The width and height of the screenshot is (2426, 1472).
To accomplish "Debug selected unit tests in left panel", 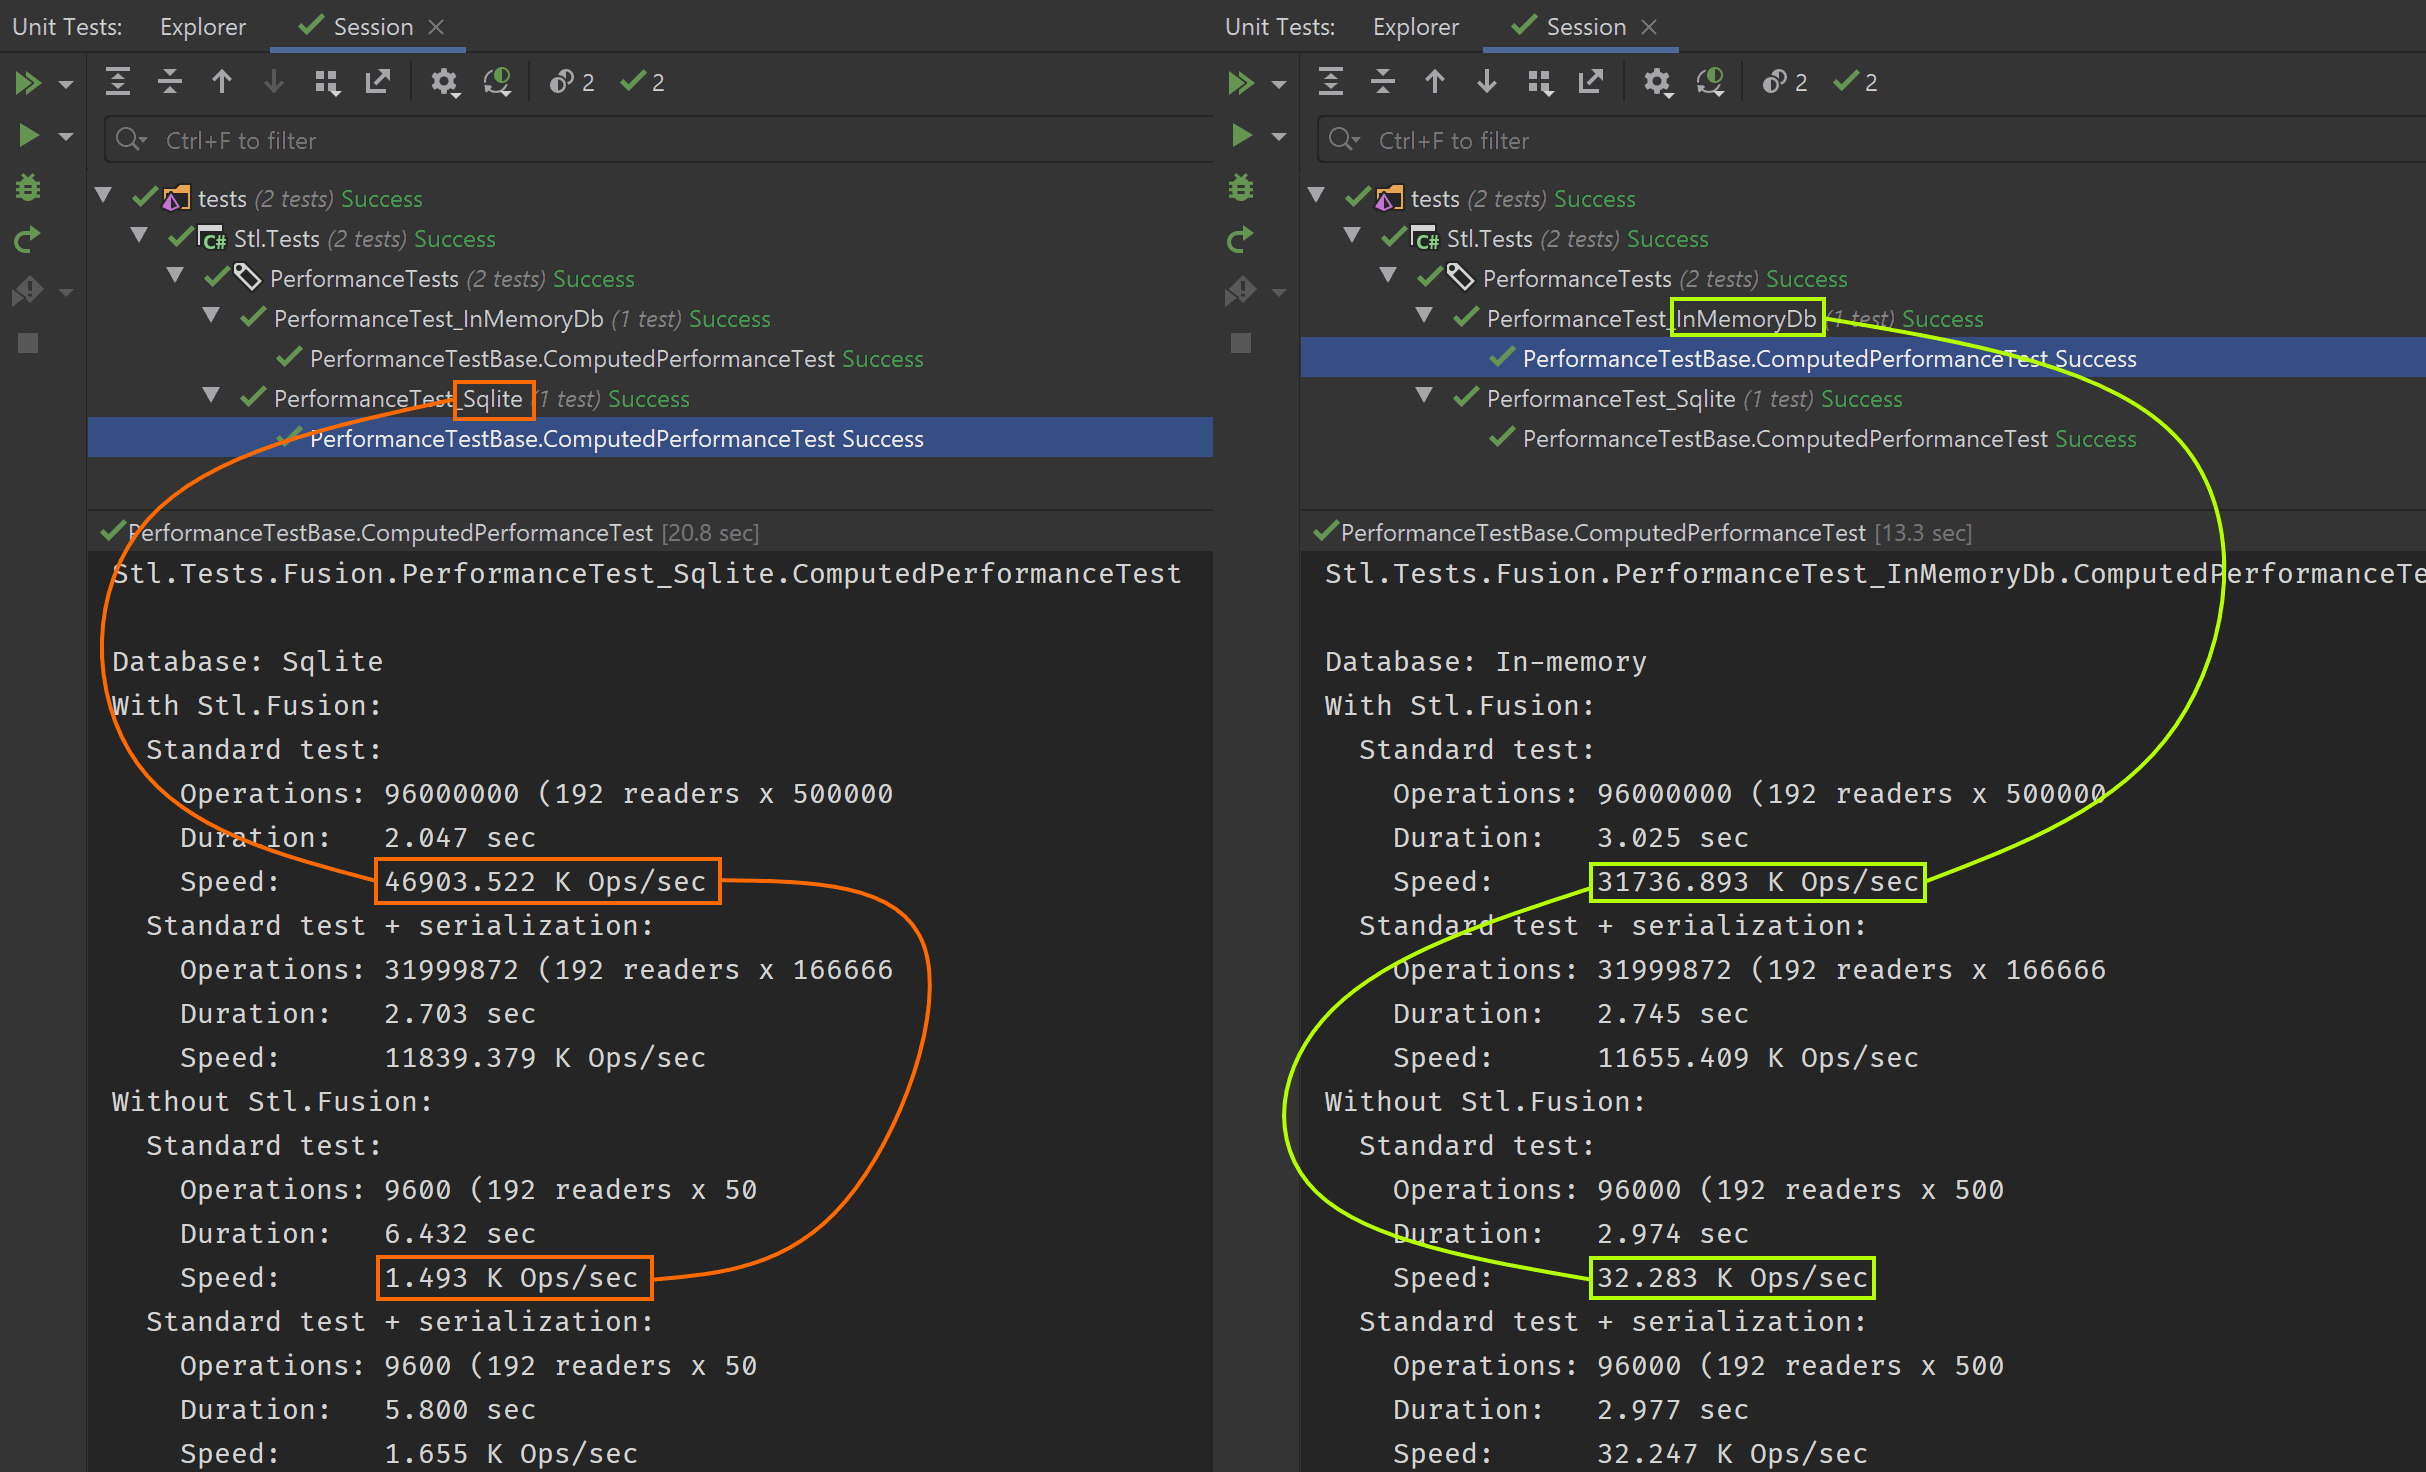I will pos(28,187).
